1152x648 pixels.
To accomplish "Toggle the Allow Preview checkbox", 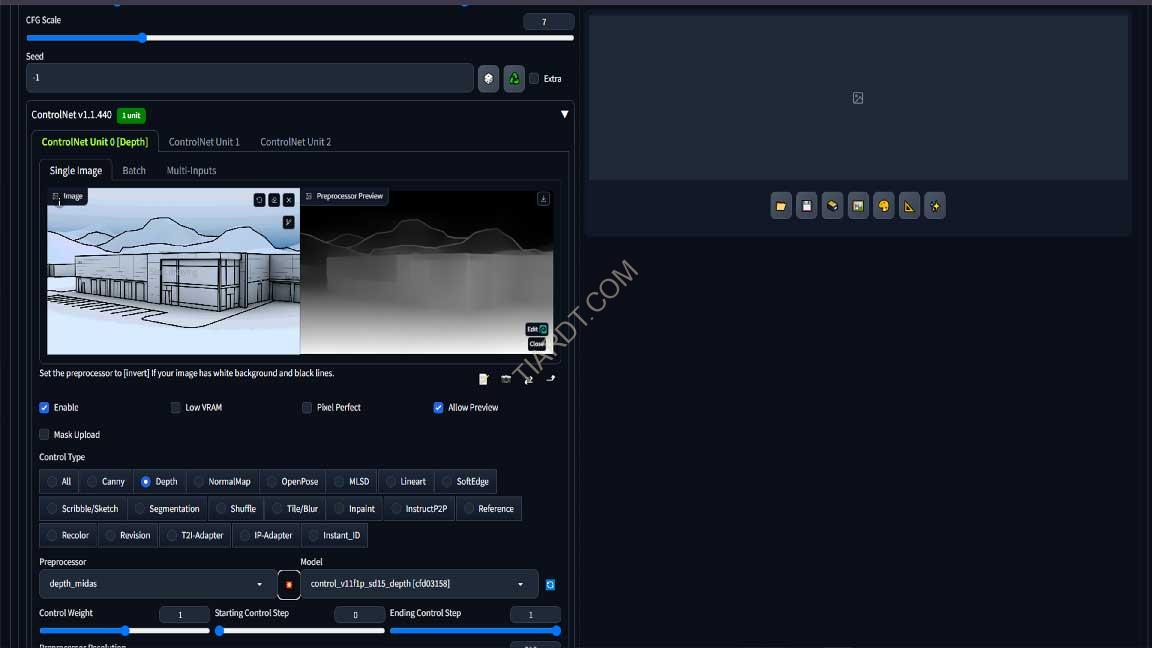I will [x=439, y=407].
